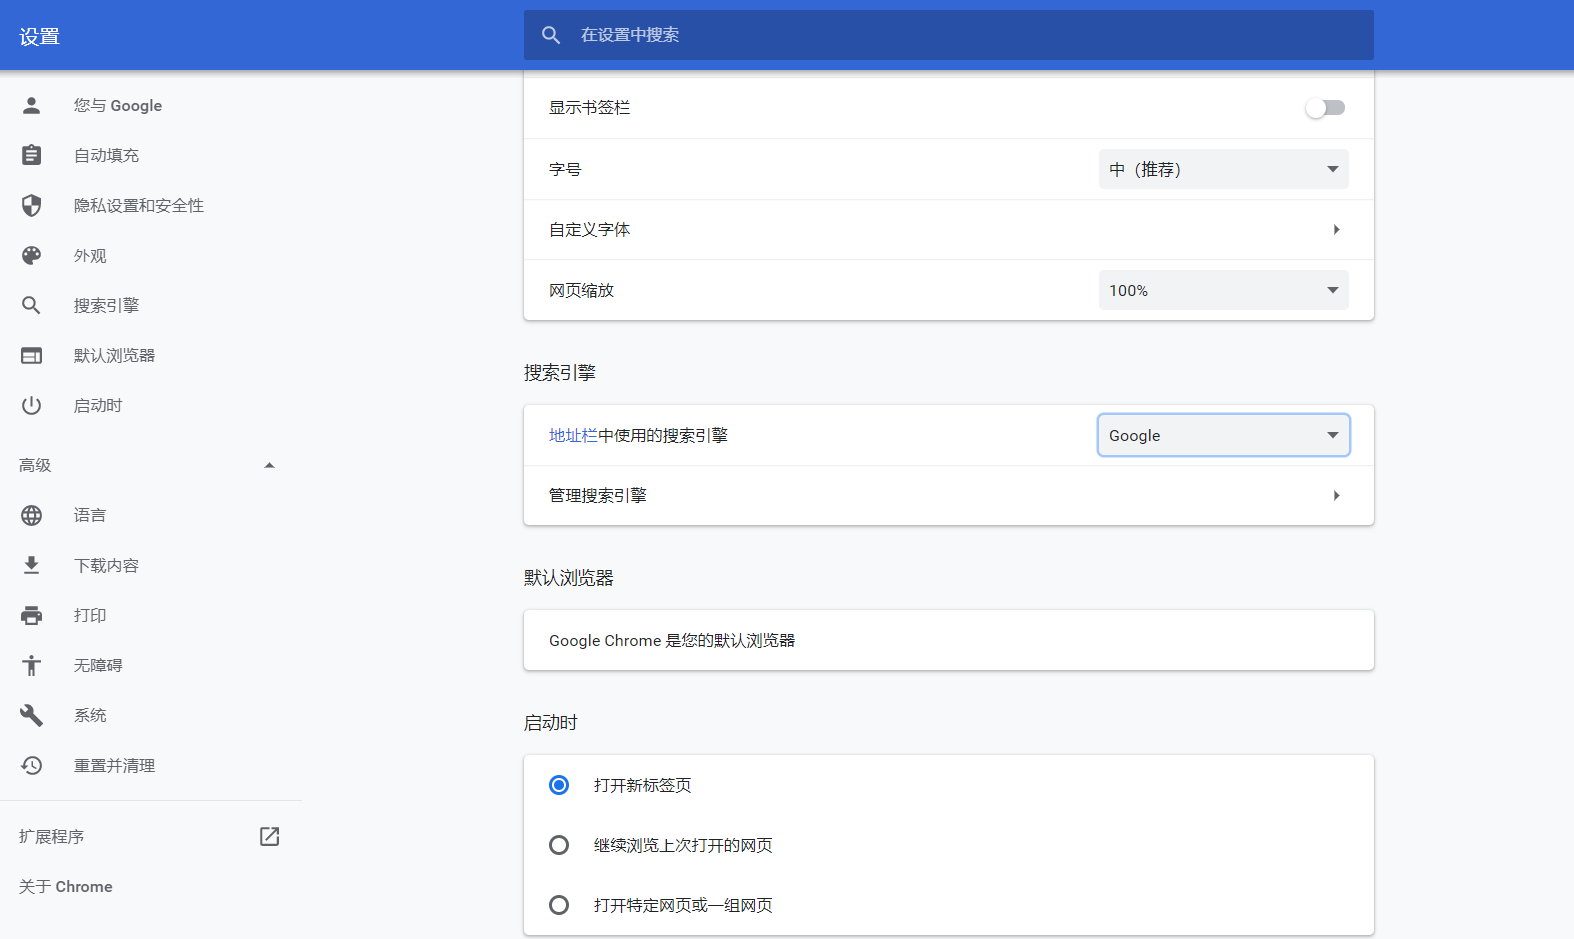1574x939 pixels.
Task: Open 打印 sidebar entry
Action: 90,616
